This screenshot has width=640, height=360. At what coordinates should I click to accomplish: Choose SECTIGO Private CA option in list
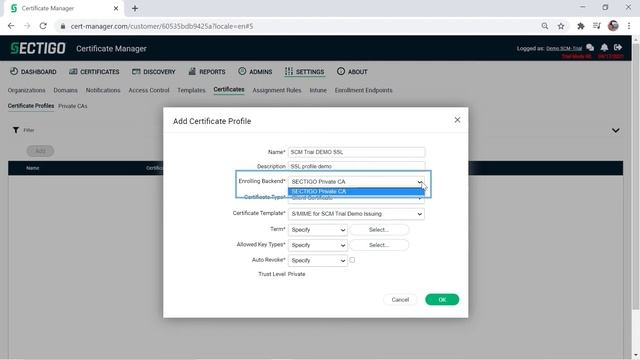356,191
